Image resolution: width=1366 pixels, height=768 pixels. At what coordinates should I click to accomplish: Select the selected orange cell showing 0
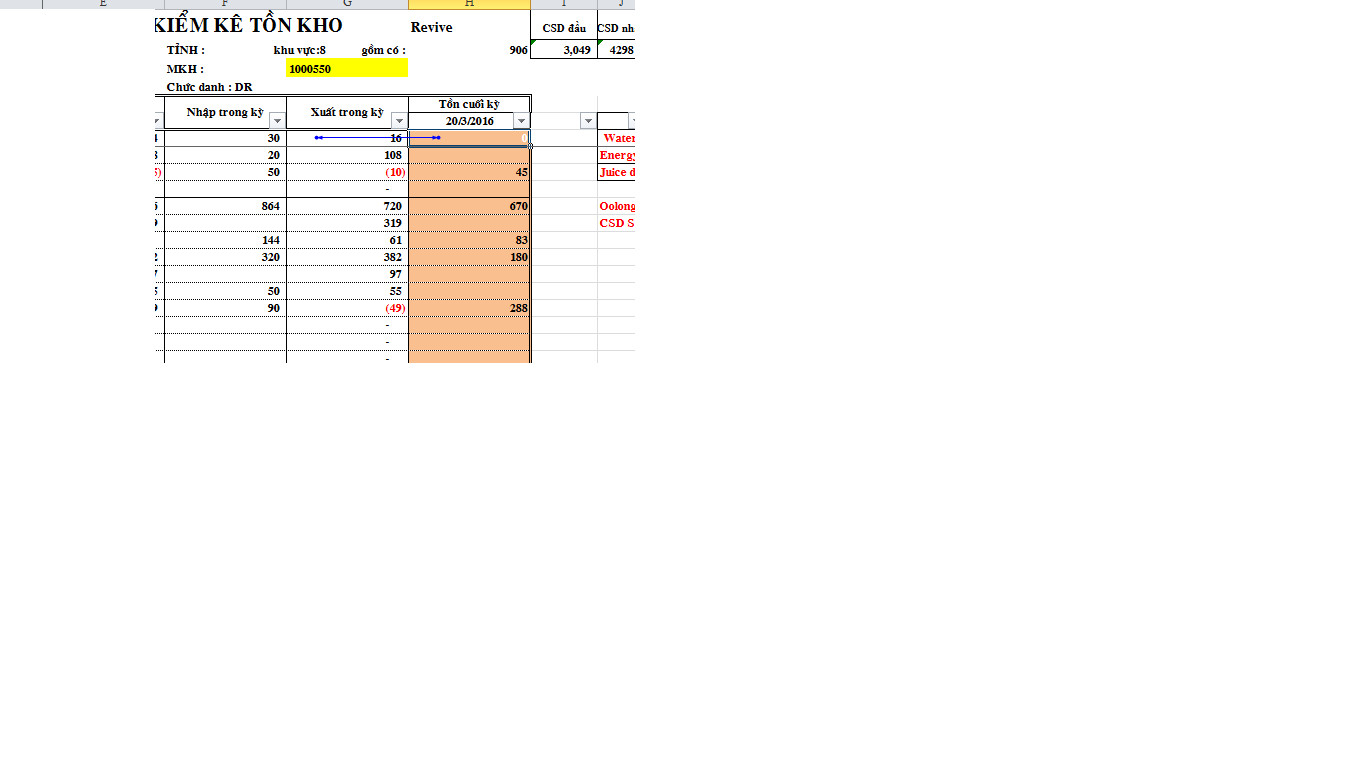(469, 138)
